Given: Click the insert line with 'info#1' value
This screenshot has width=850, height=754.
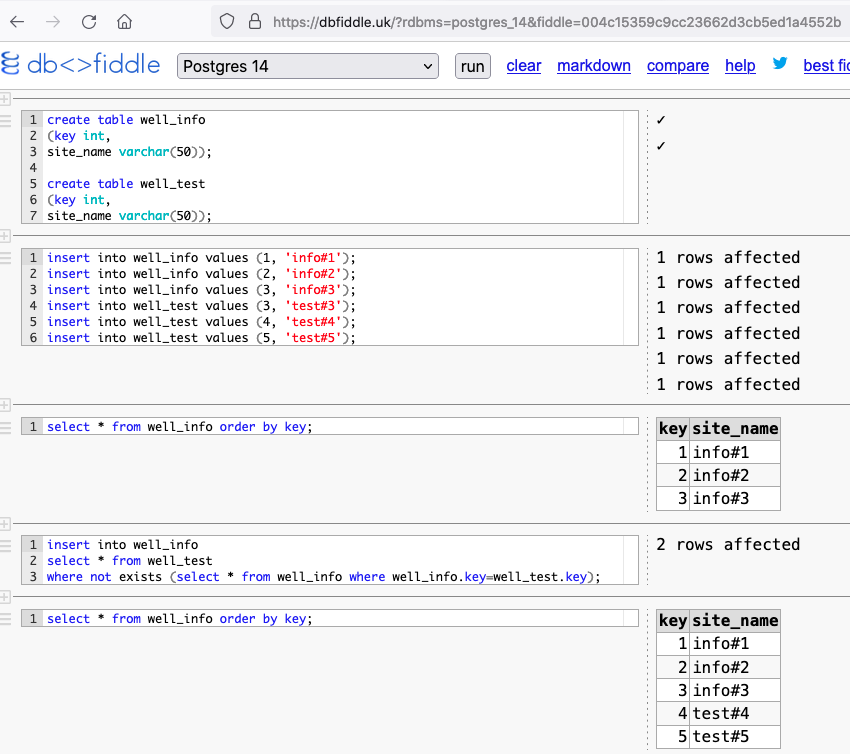Looking at the screenshot, I should (x=201, y=257).
